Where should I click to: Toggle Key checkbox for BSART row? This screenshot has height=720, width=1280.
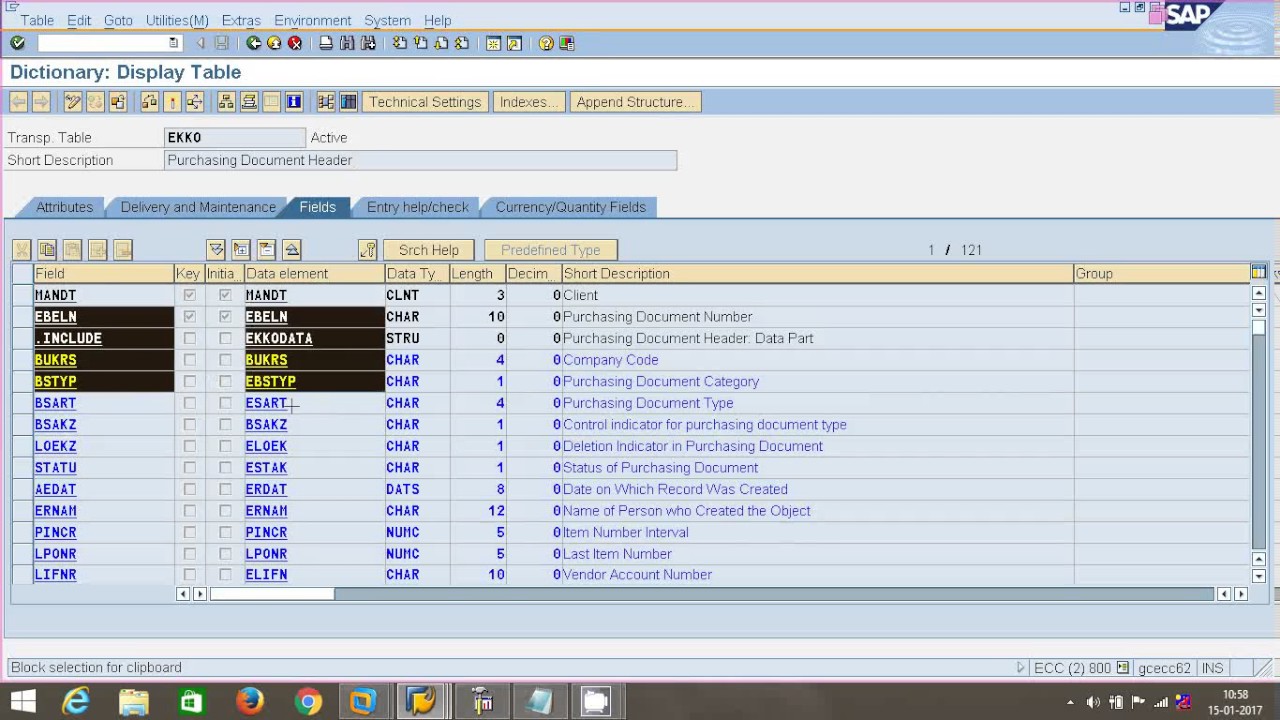click(x=189, y=403)
